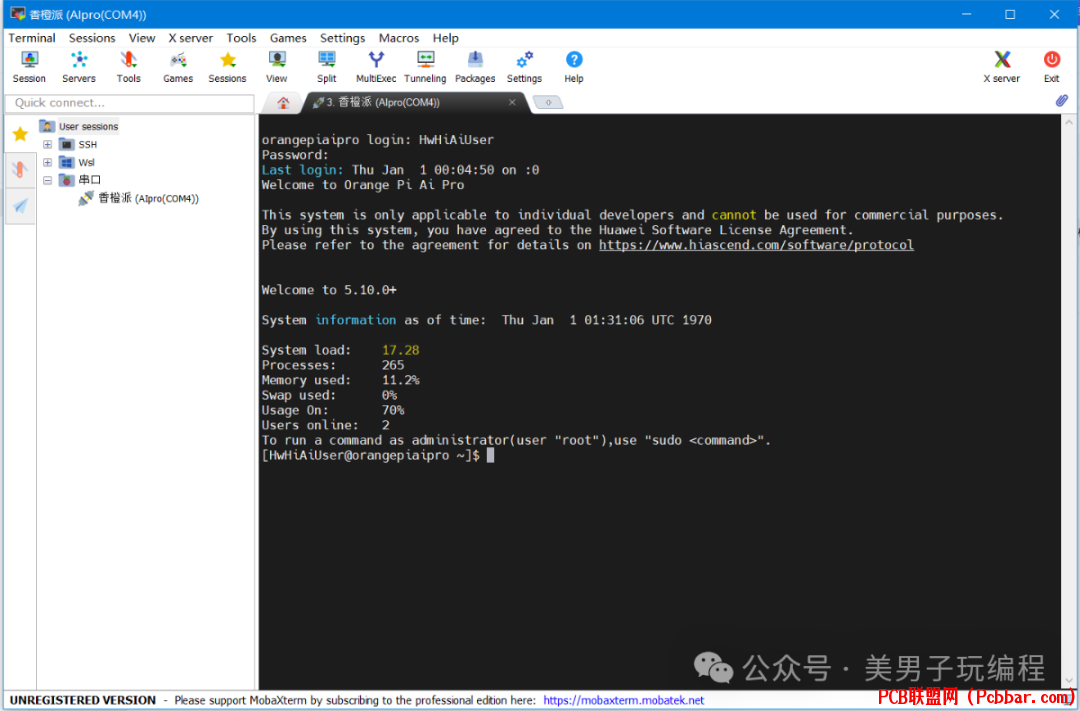1080x711 pixels.
Task: Minimize the MobaXterm window
Action: tap(966, 14)
